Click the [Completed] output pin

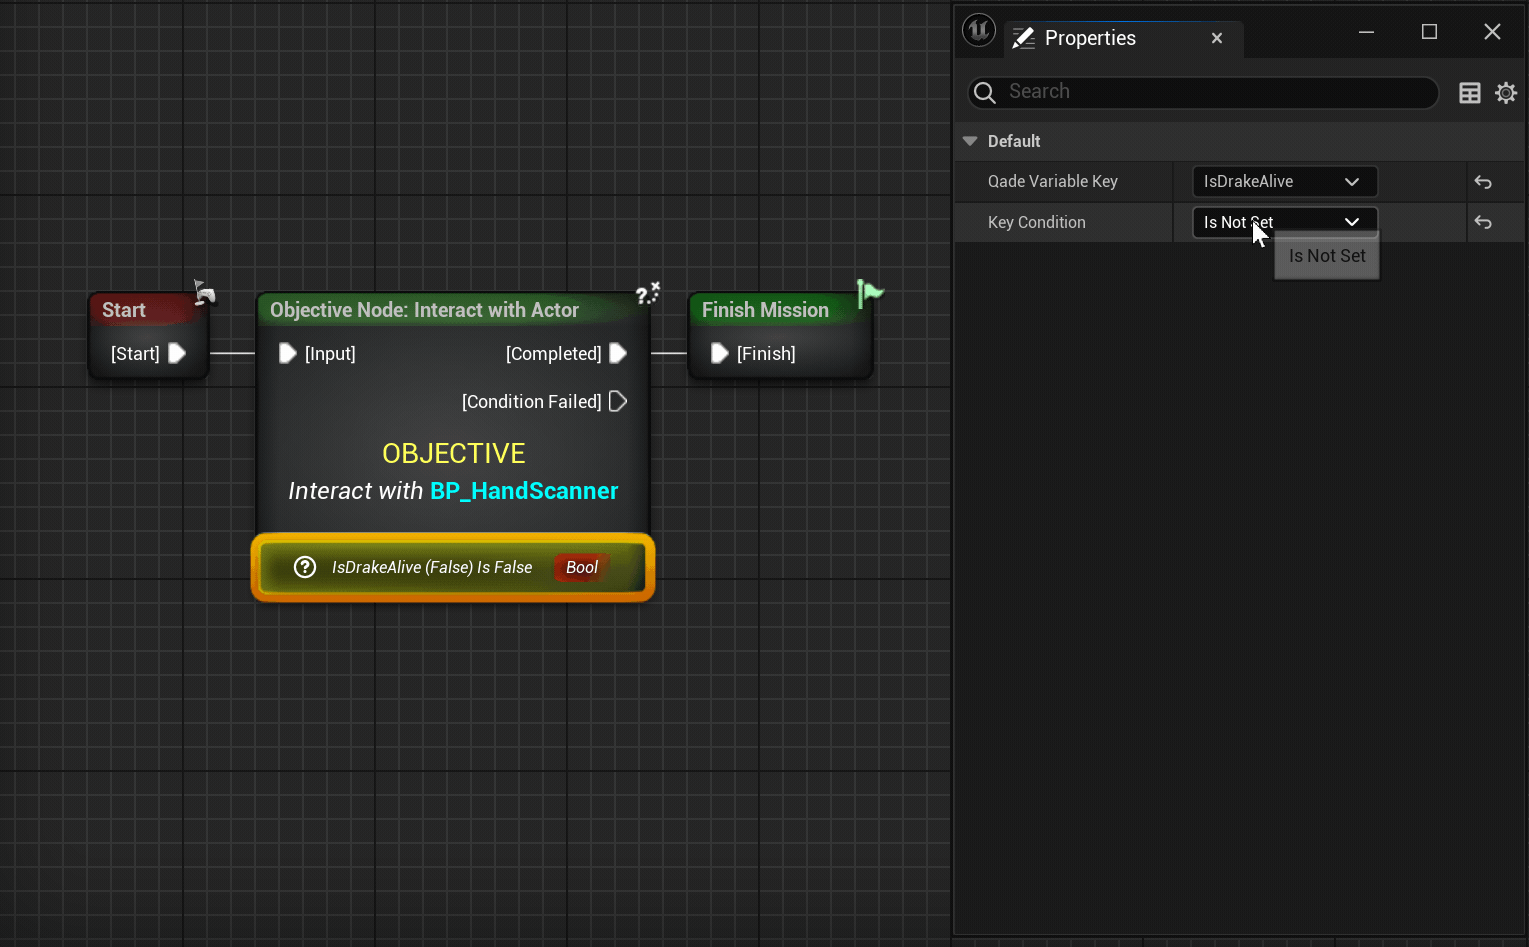(618, 353)
